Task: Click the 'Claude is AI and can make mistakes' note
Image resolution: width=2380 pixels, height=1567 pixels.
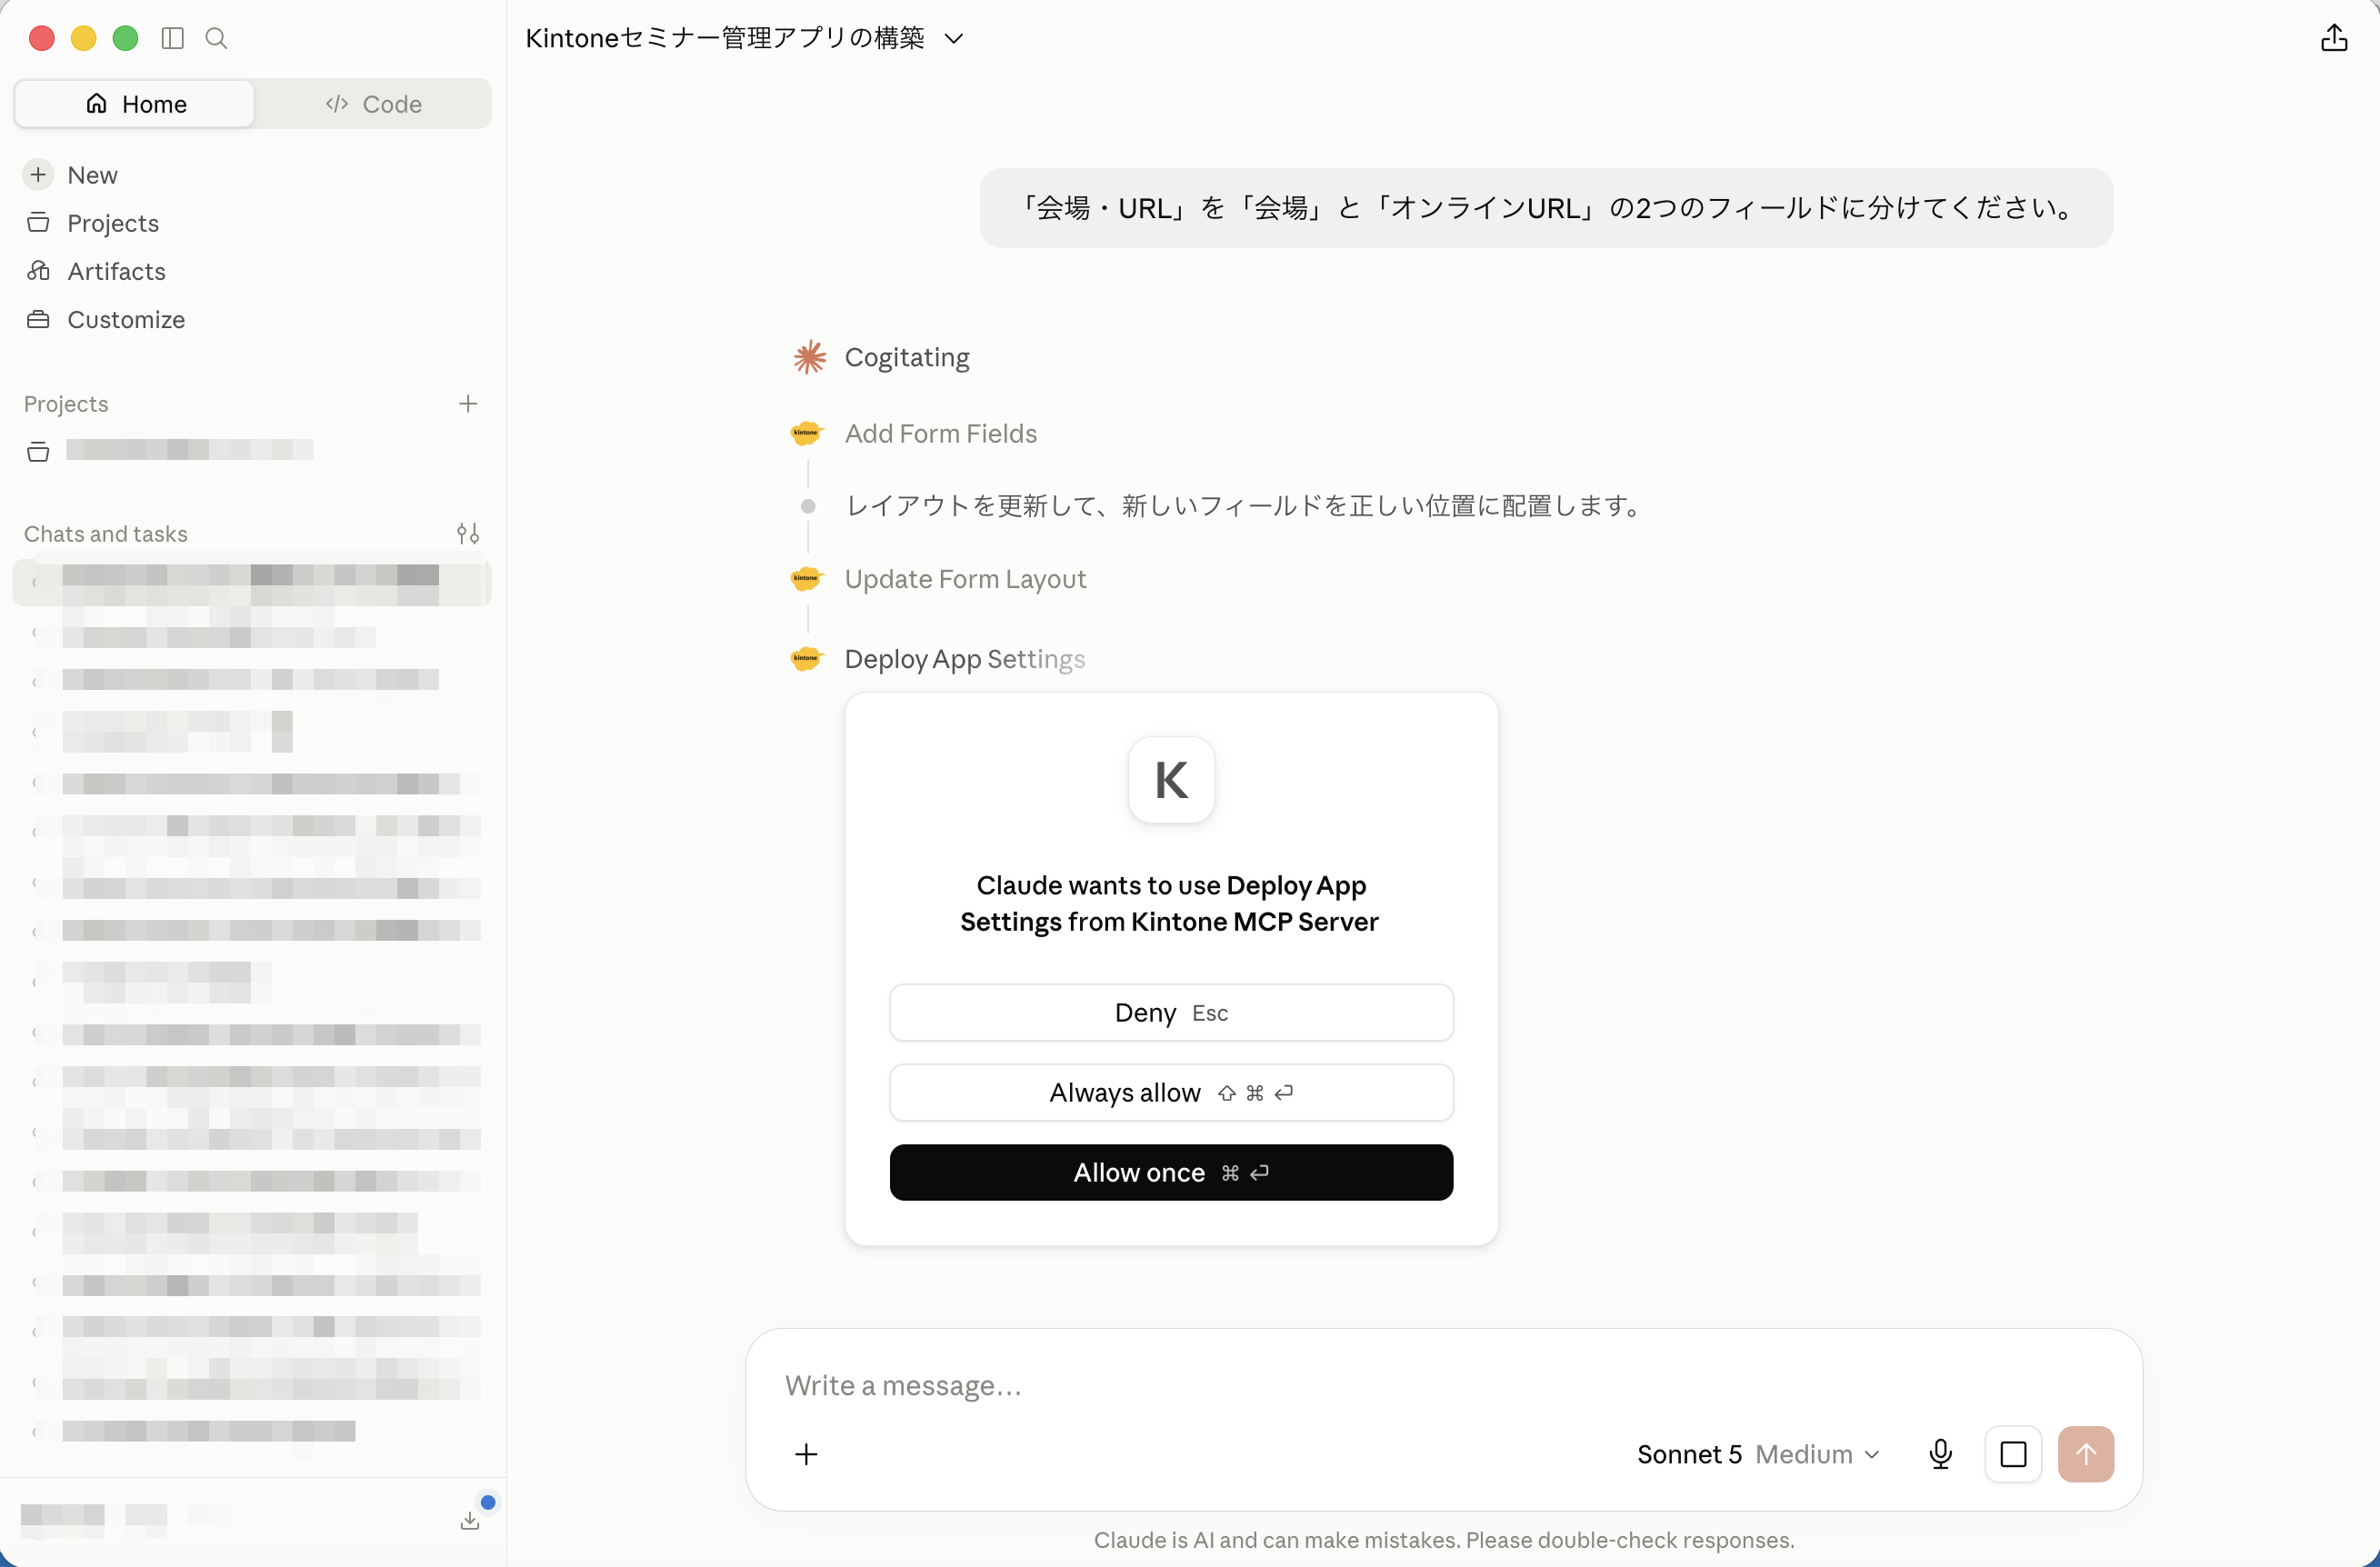Action: tap(1443, 1540)
